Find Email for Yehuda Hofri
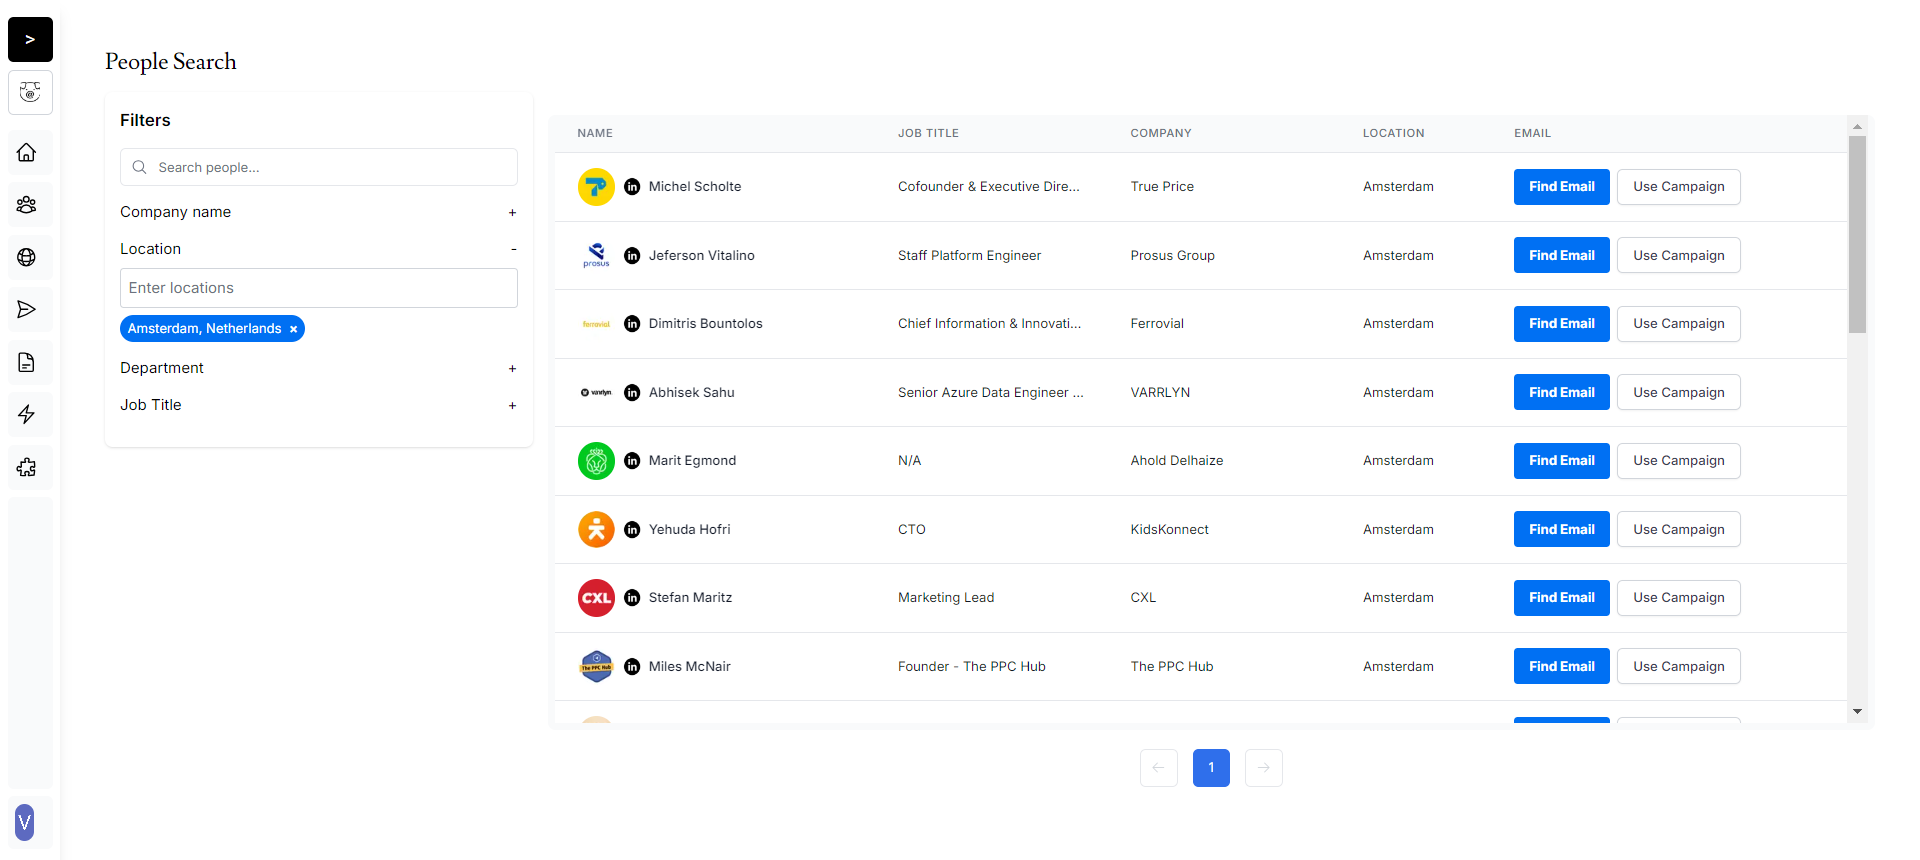The image size is (1920, 860). point(1561,529)
